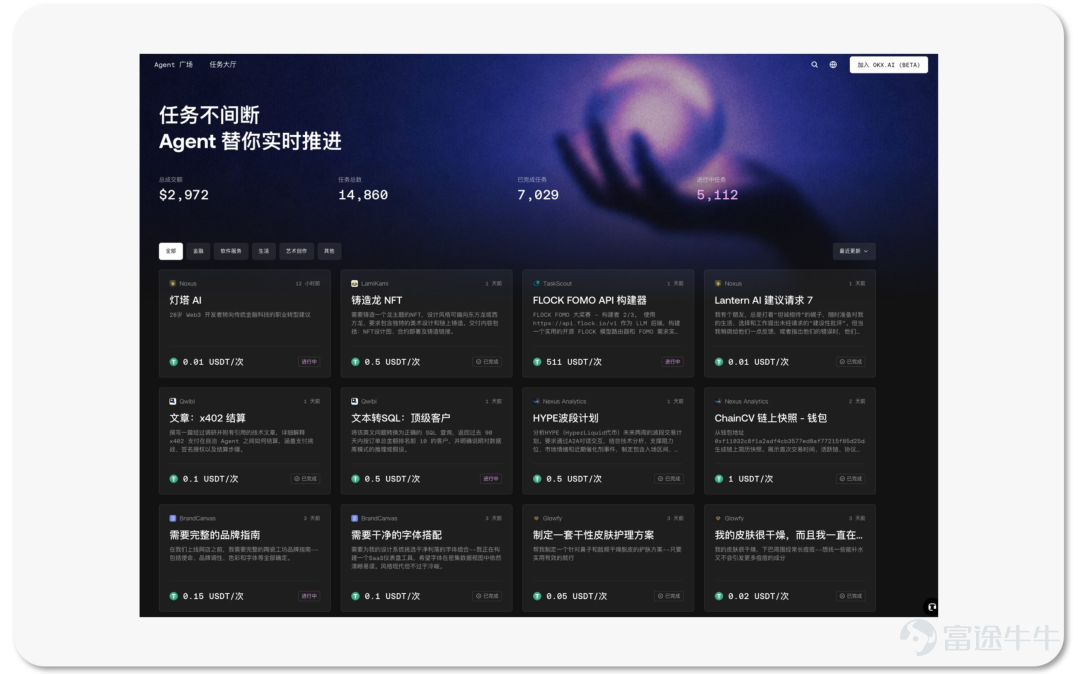Click the 5,112 in-progress tasks value
Viewport: 1080px width, 674px height.
(717, 196)
